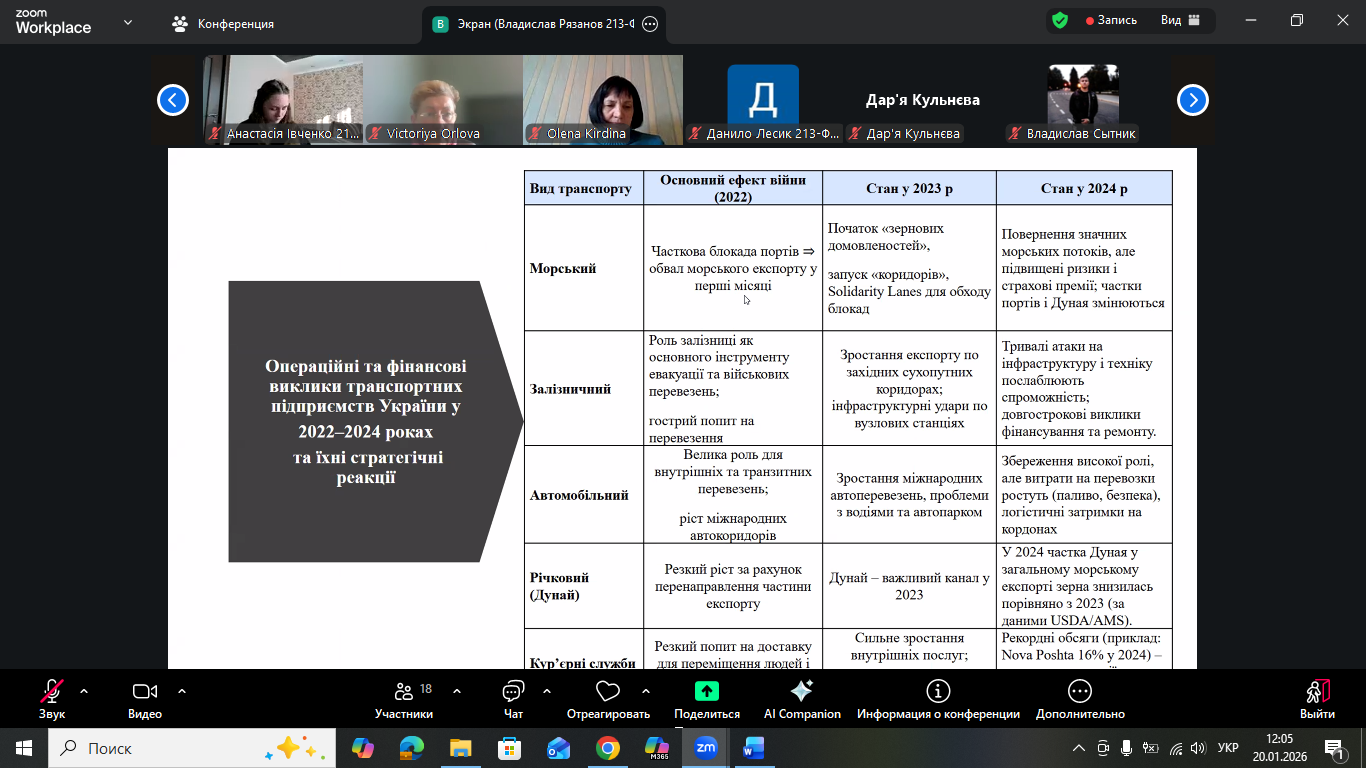The image size is (1366, 768).
Task: Open the Участники participants panel
Action: tap(404, 698)
